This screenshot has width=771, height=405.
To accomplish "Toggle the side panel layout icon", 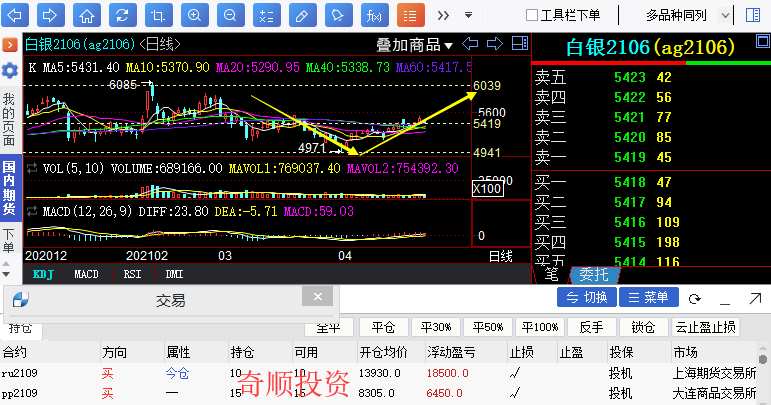I will tap(753, 15).
